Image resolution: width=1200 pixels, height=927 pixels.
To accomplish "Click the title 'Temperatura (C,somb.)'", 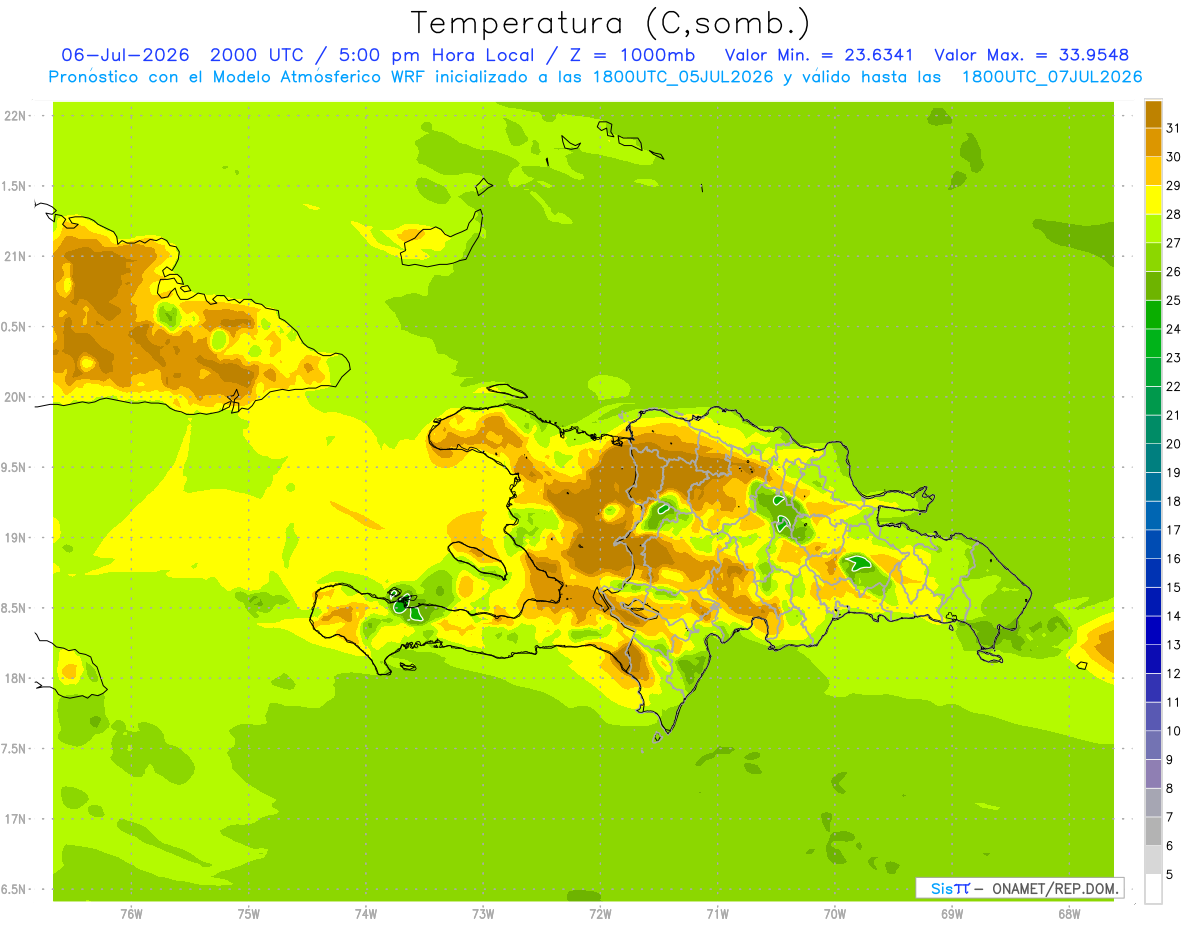I will pos(610,23).
